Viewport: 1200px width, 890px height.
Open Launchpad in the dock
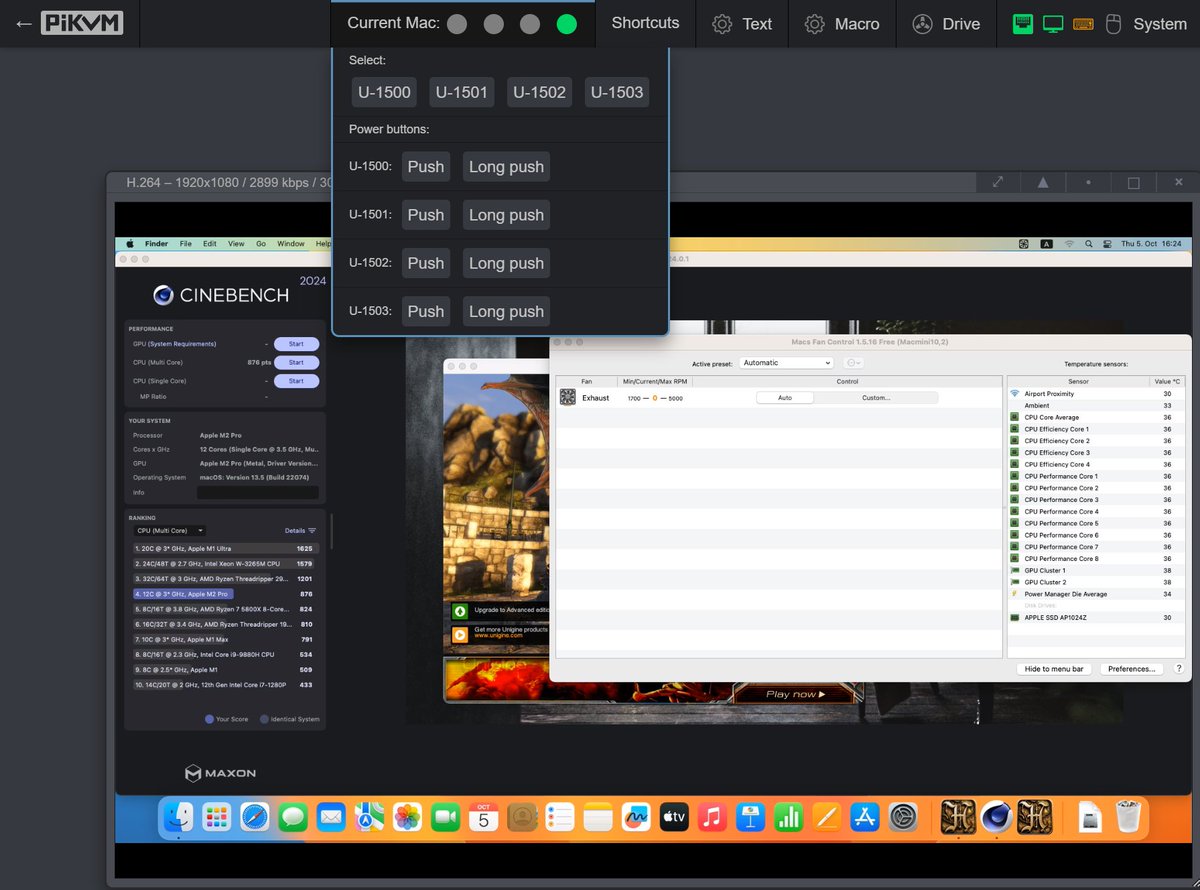tap(217, 817)
